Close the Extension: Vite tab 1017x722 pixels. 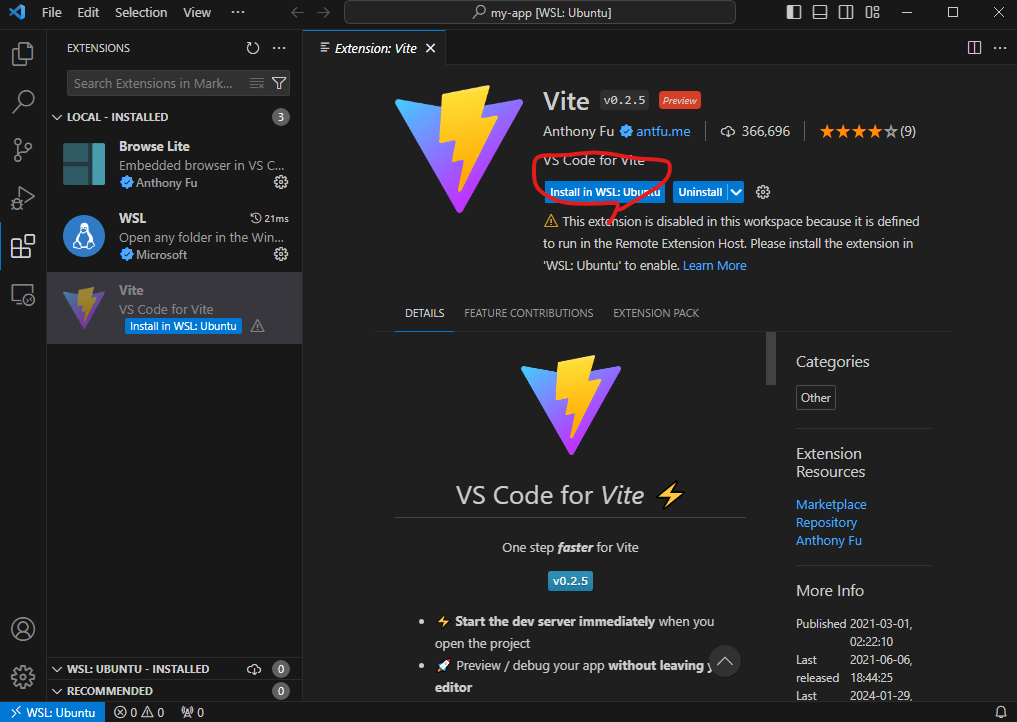click(x=430, y=49)
